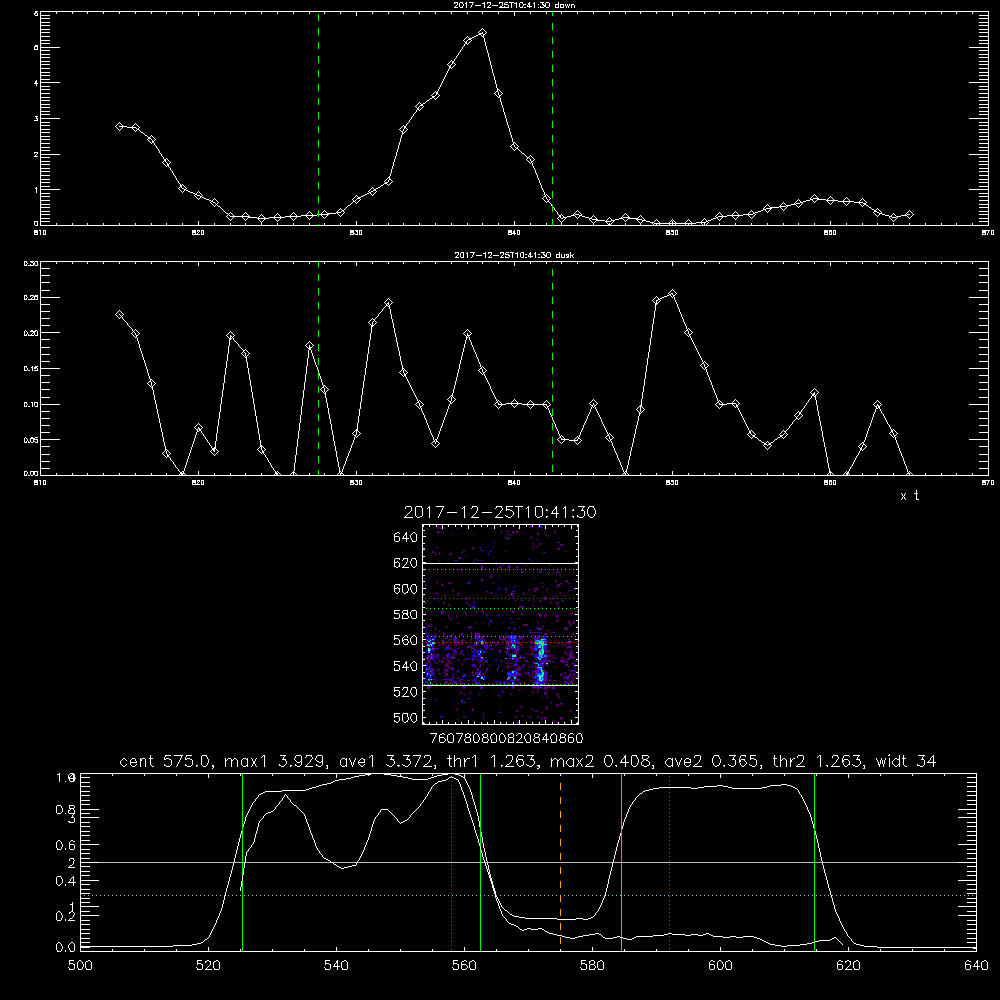Click x-axis label 500 of profile plot
Viewport: 1000px width, 1000px height.
(x=80, y=966)
